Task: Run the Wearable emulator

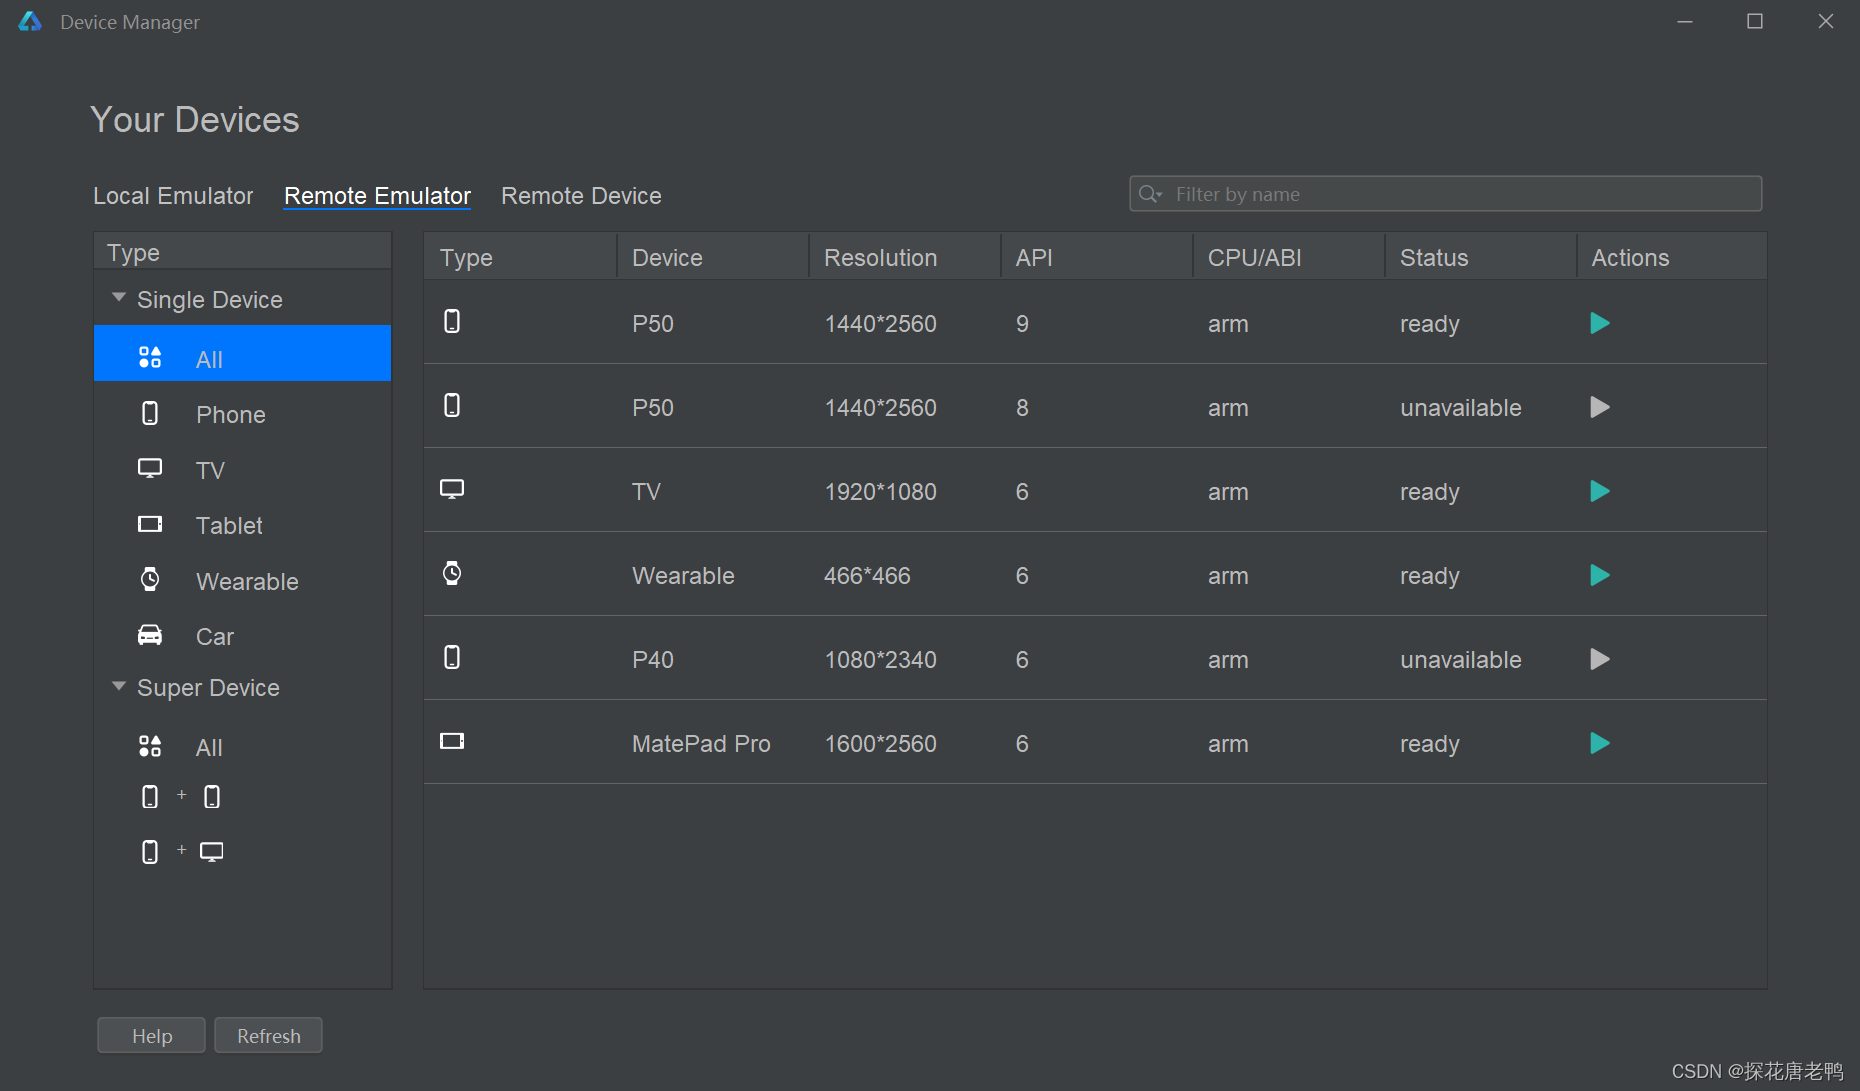Action: [x=1599, y=575]
